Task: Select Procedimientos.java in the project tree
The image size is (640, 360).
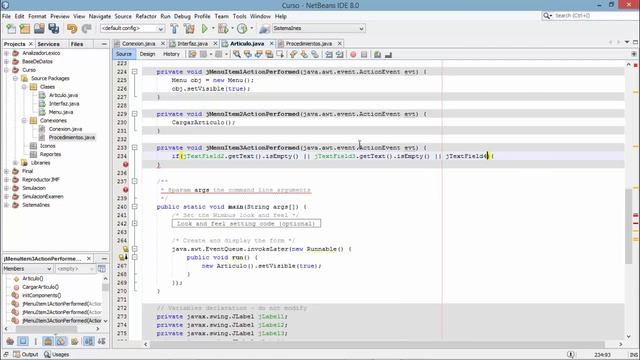Action: pos(71,138)
